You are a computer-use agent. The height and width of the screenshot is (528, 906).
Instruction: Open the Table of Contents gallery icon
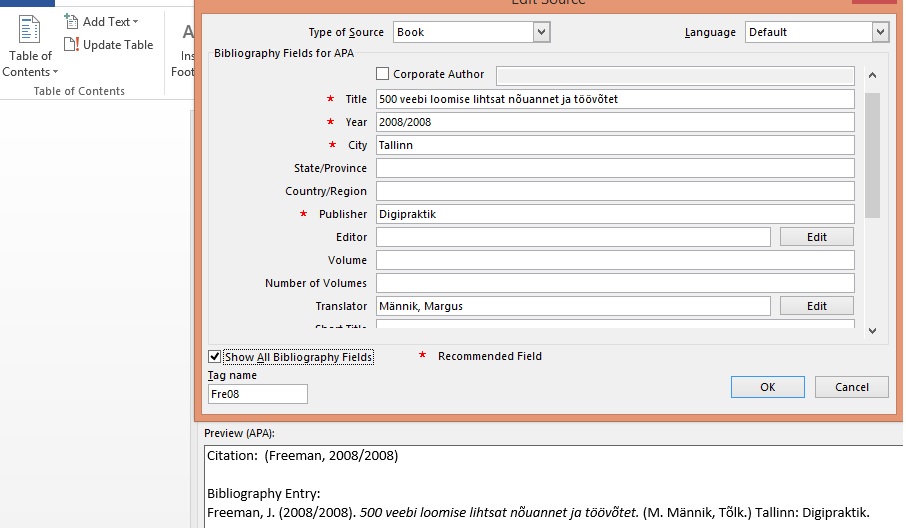point(29,29)
